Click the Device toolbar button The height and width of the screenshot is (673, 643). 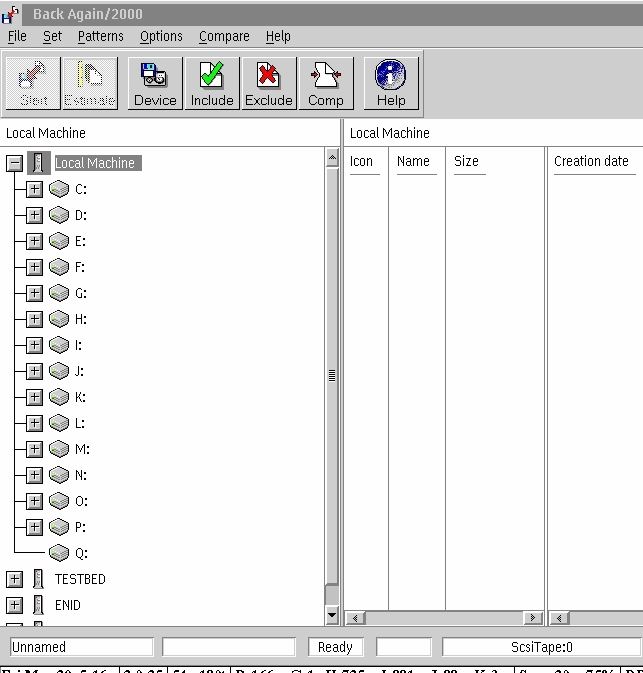155,83
